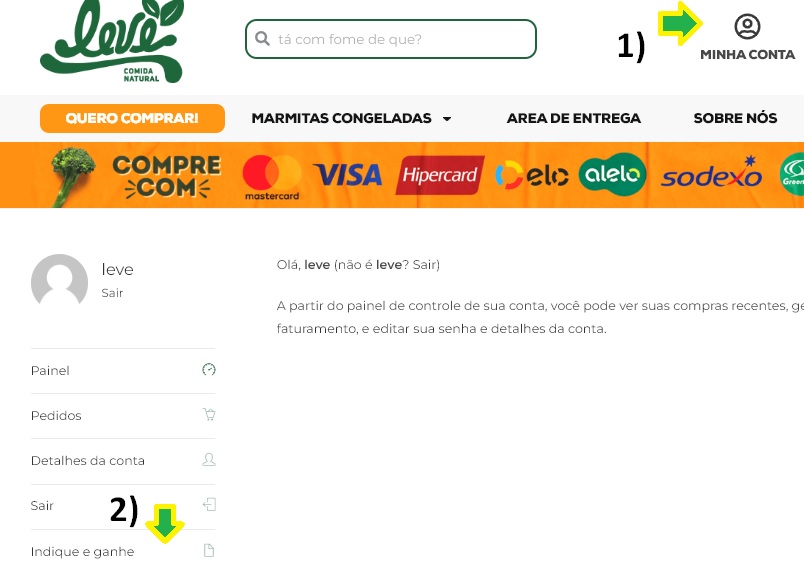Open the Minha Conta user icon
Screen dimensions: 804x571
(x=747, y=27)
